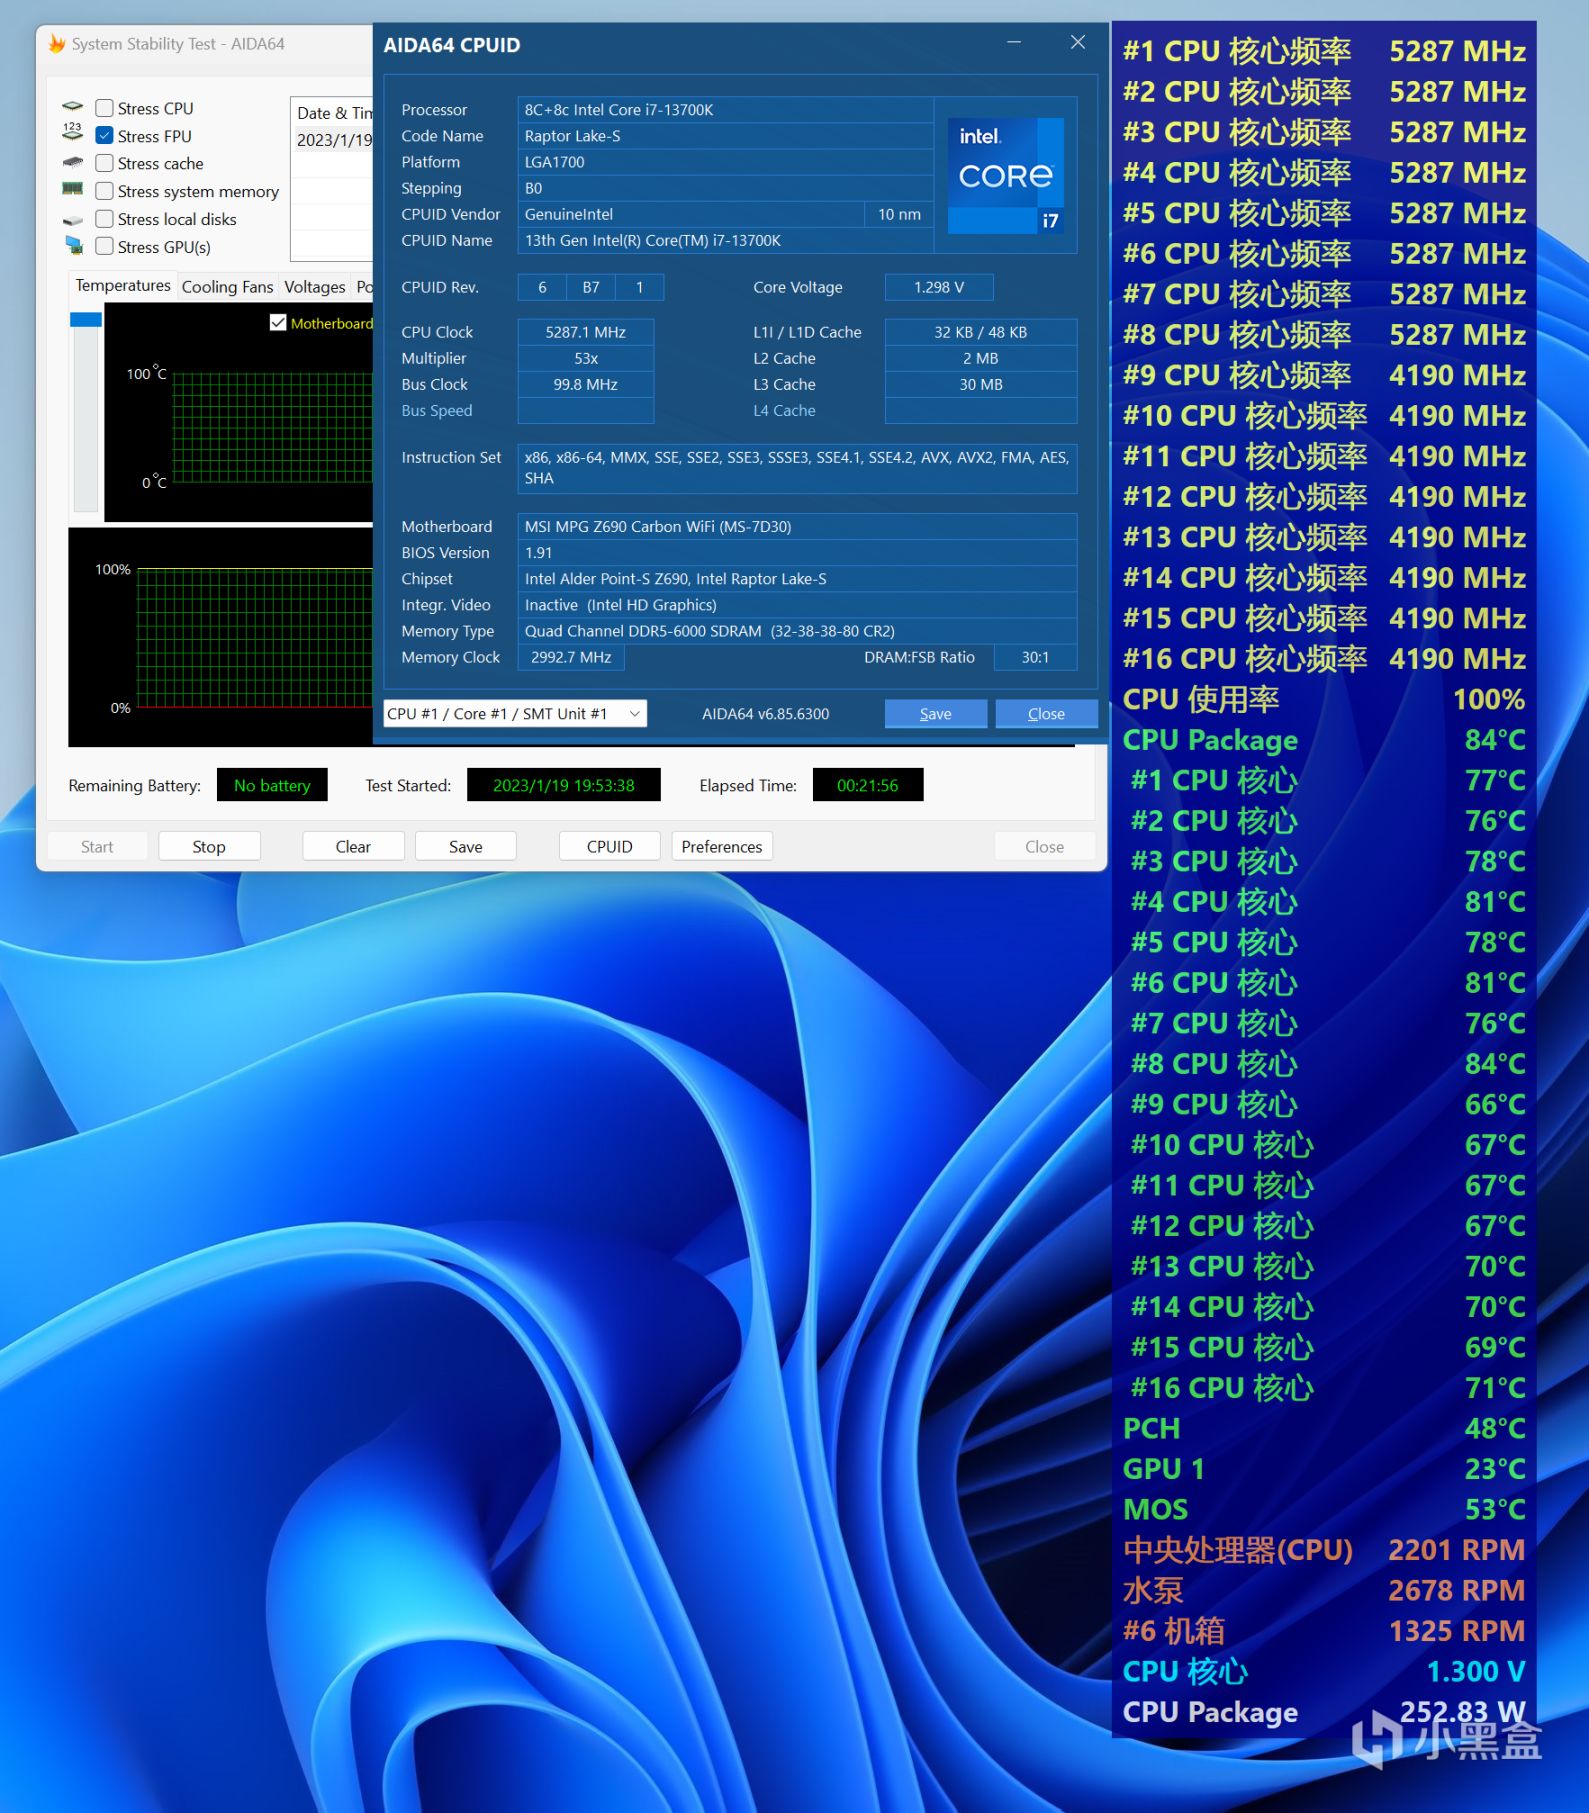
Task: Click the 'AIDA64 v6.85.6300' version text
Action: [766, 714]
